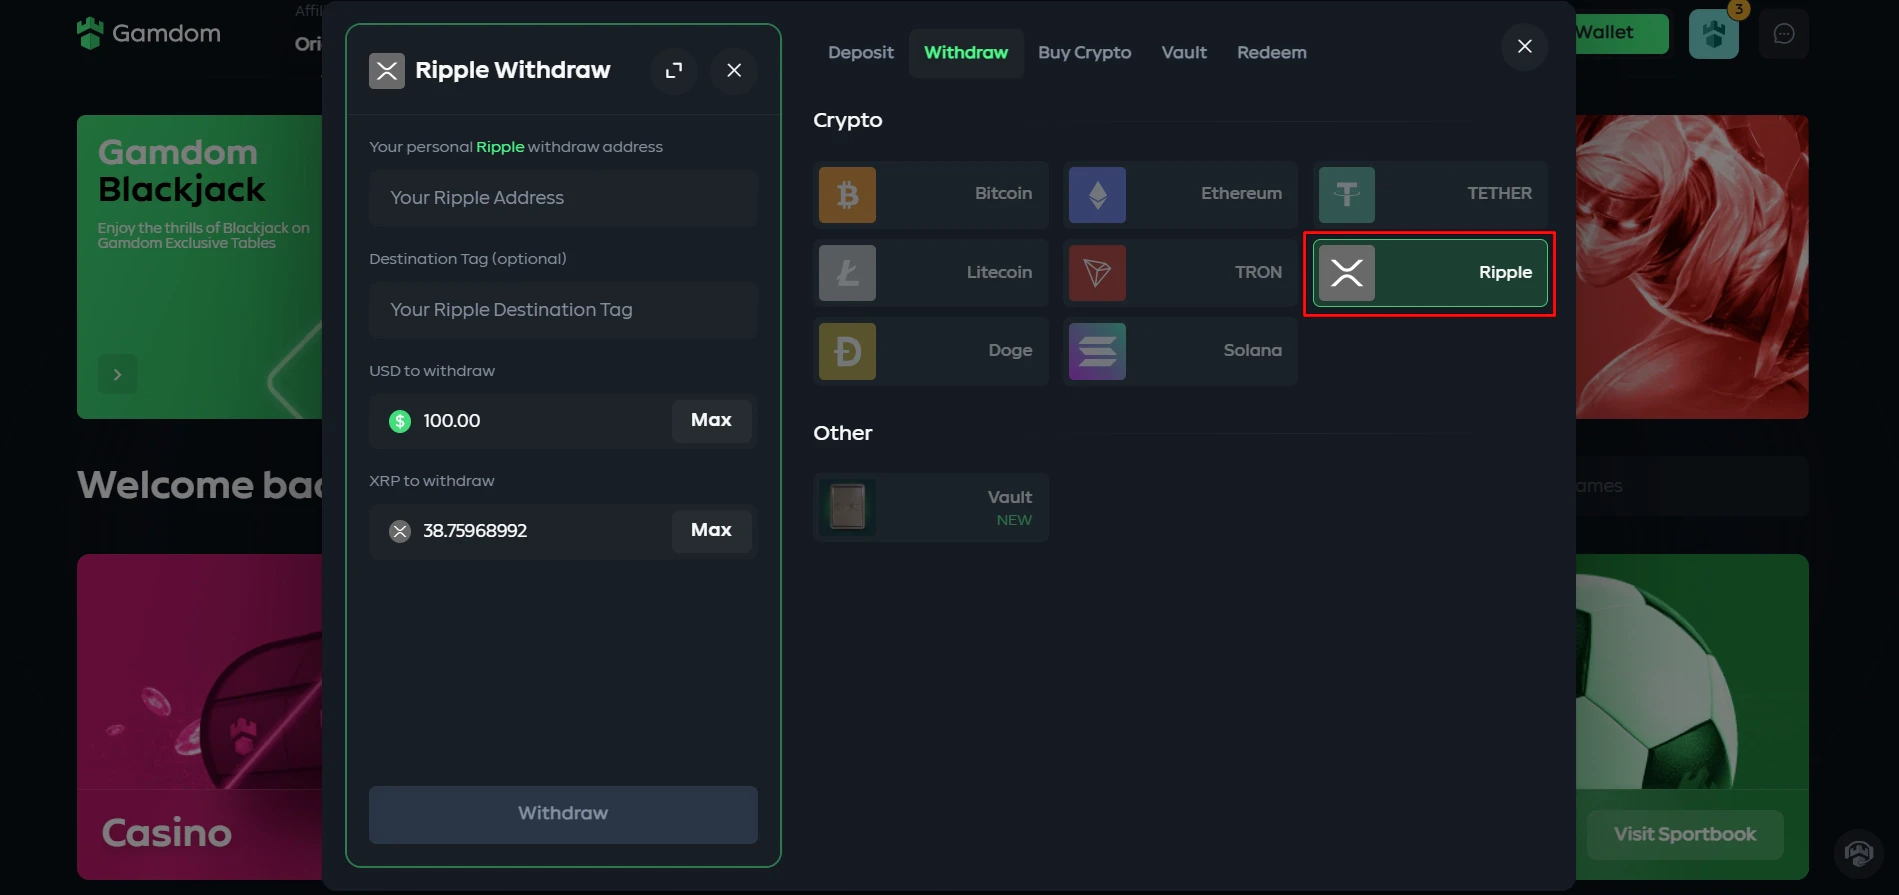Open the Vault NEW option

pos(931,508)
